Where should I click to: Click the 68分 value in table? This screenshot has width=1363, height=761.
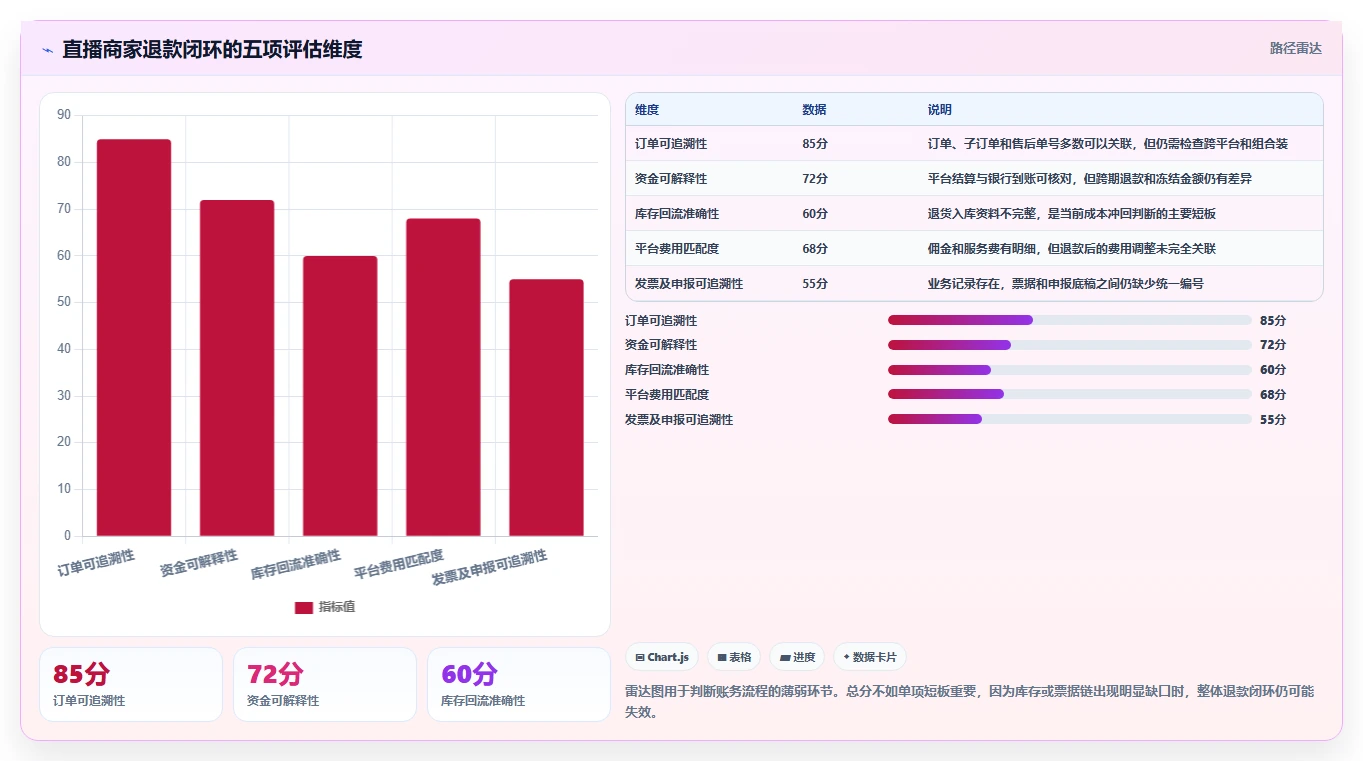[x=815, y=249]
